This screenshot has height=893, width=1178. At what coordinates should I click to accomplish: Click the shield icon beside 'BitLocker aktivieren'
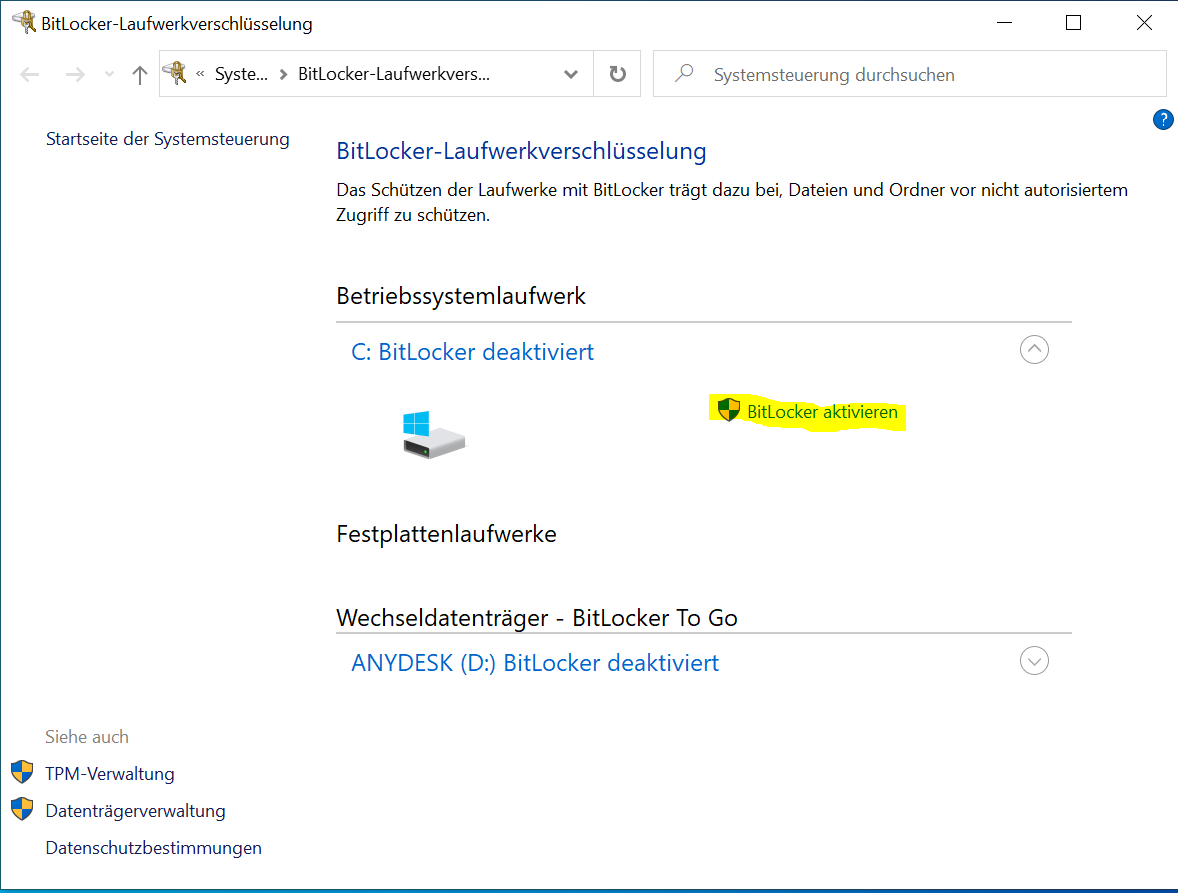click(x=729, y=409)
